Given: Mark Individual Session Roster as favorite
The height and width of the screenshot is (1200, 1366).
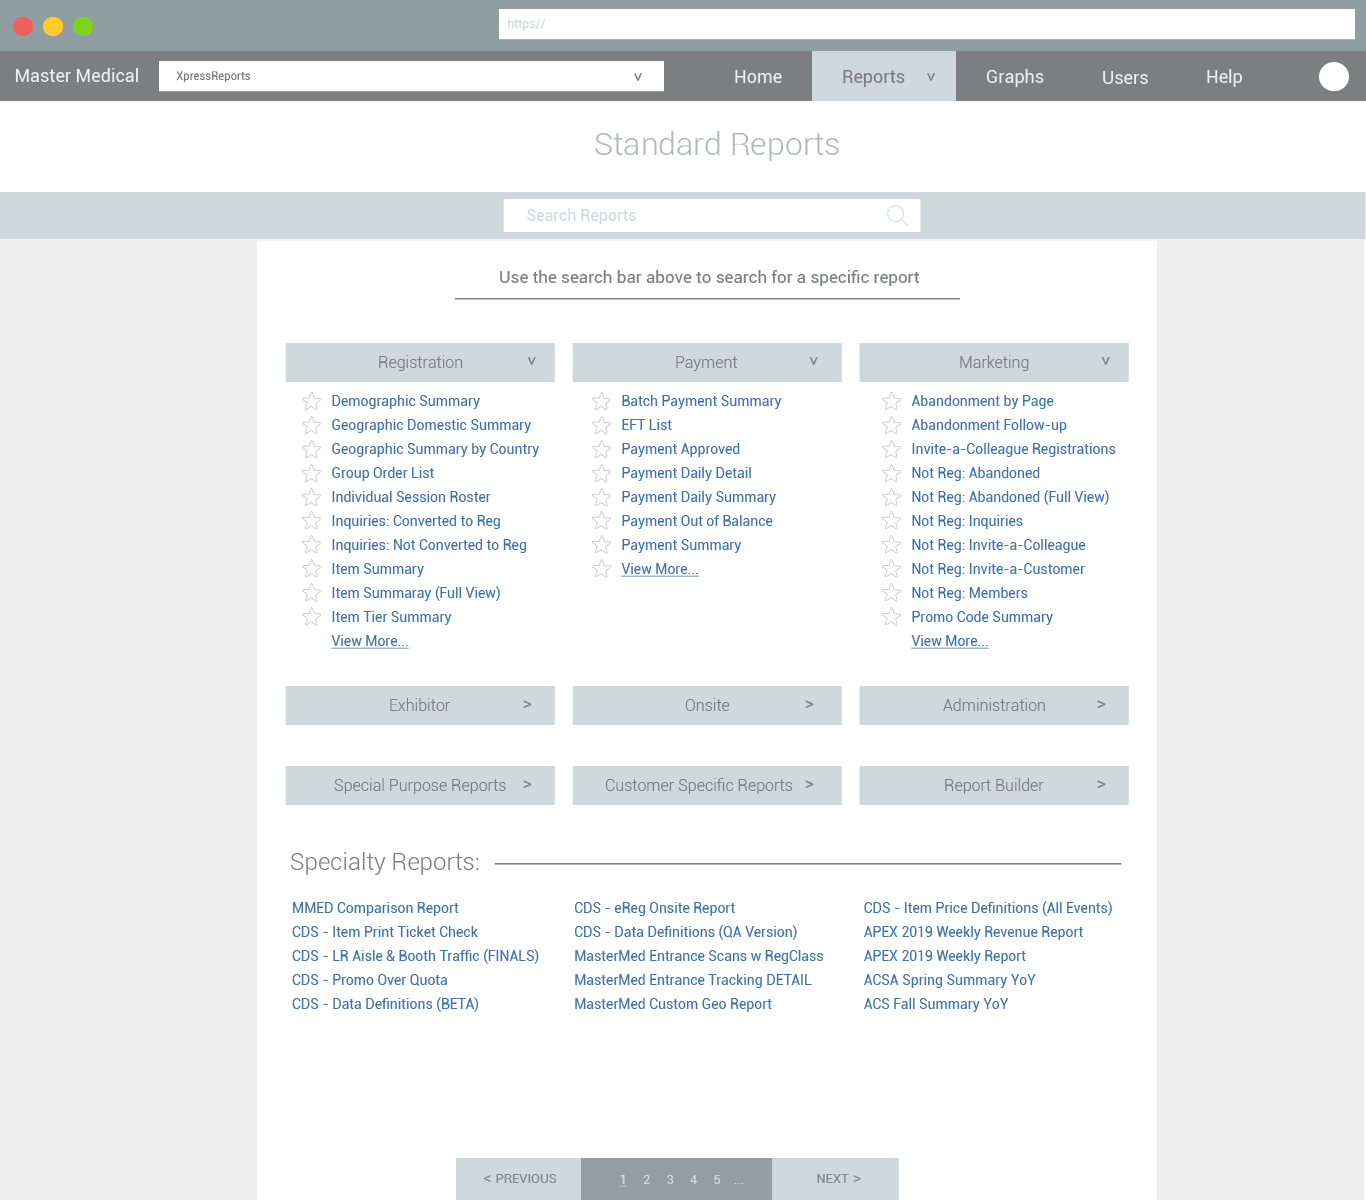Looking at the screenshot, I should coord(312,497).
